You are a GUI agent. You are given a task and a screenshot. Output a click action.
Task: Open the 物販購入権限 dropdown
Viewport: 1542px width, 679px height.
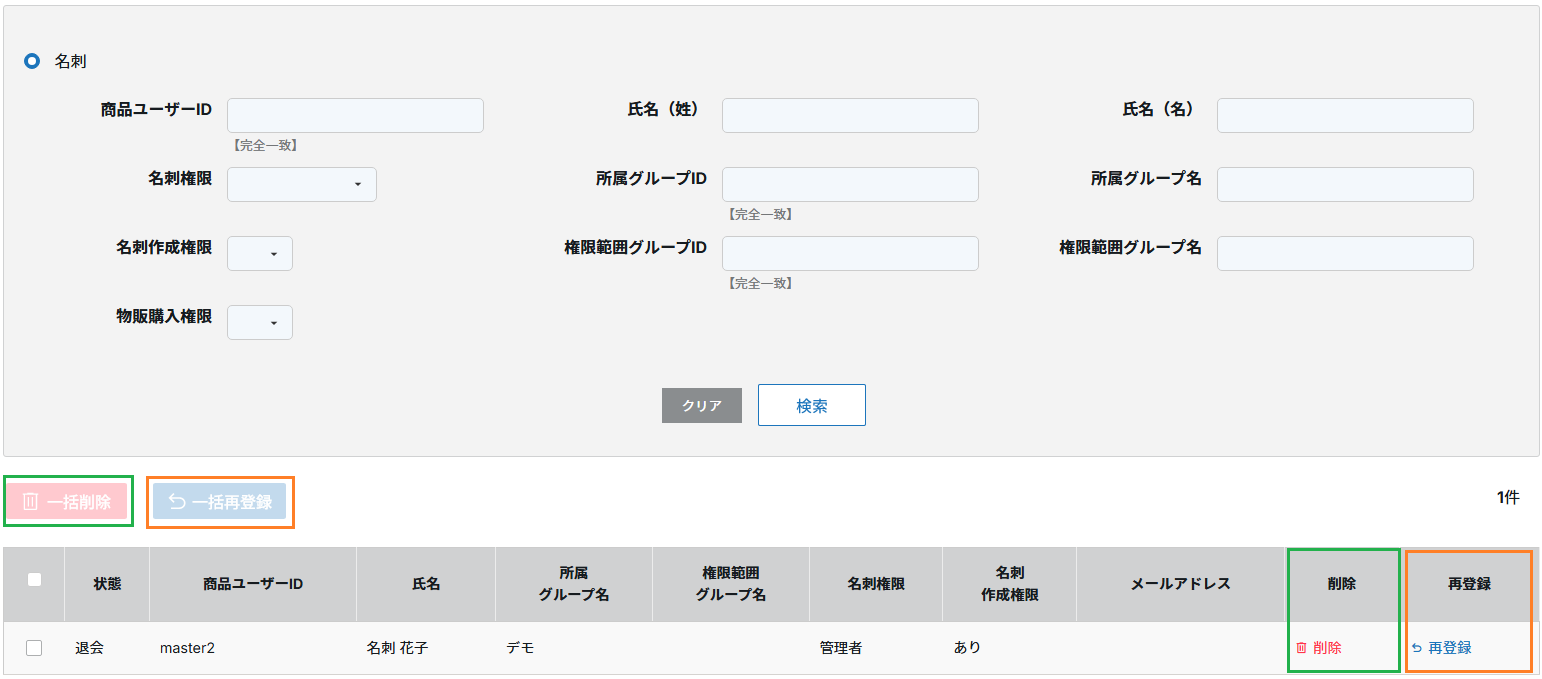pos(260,323)
